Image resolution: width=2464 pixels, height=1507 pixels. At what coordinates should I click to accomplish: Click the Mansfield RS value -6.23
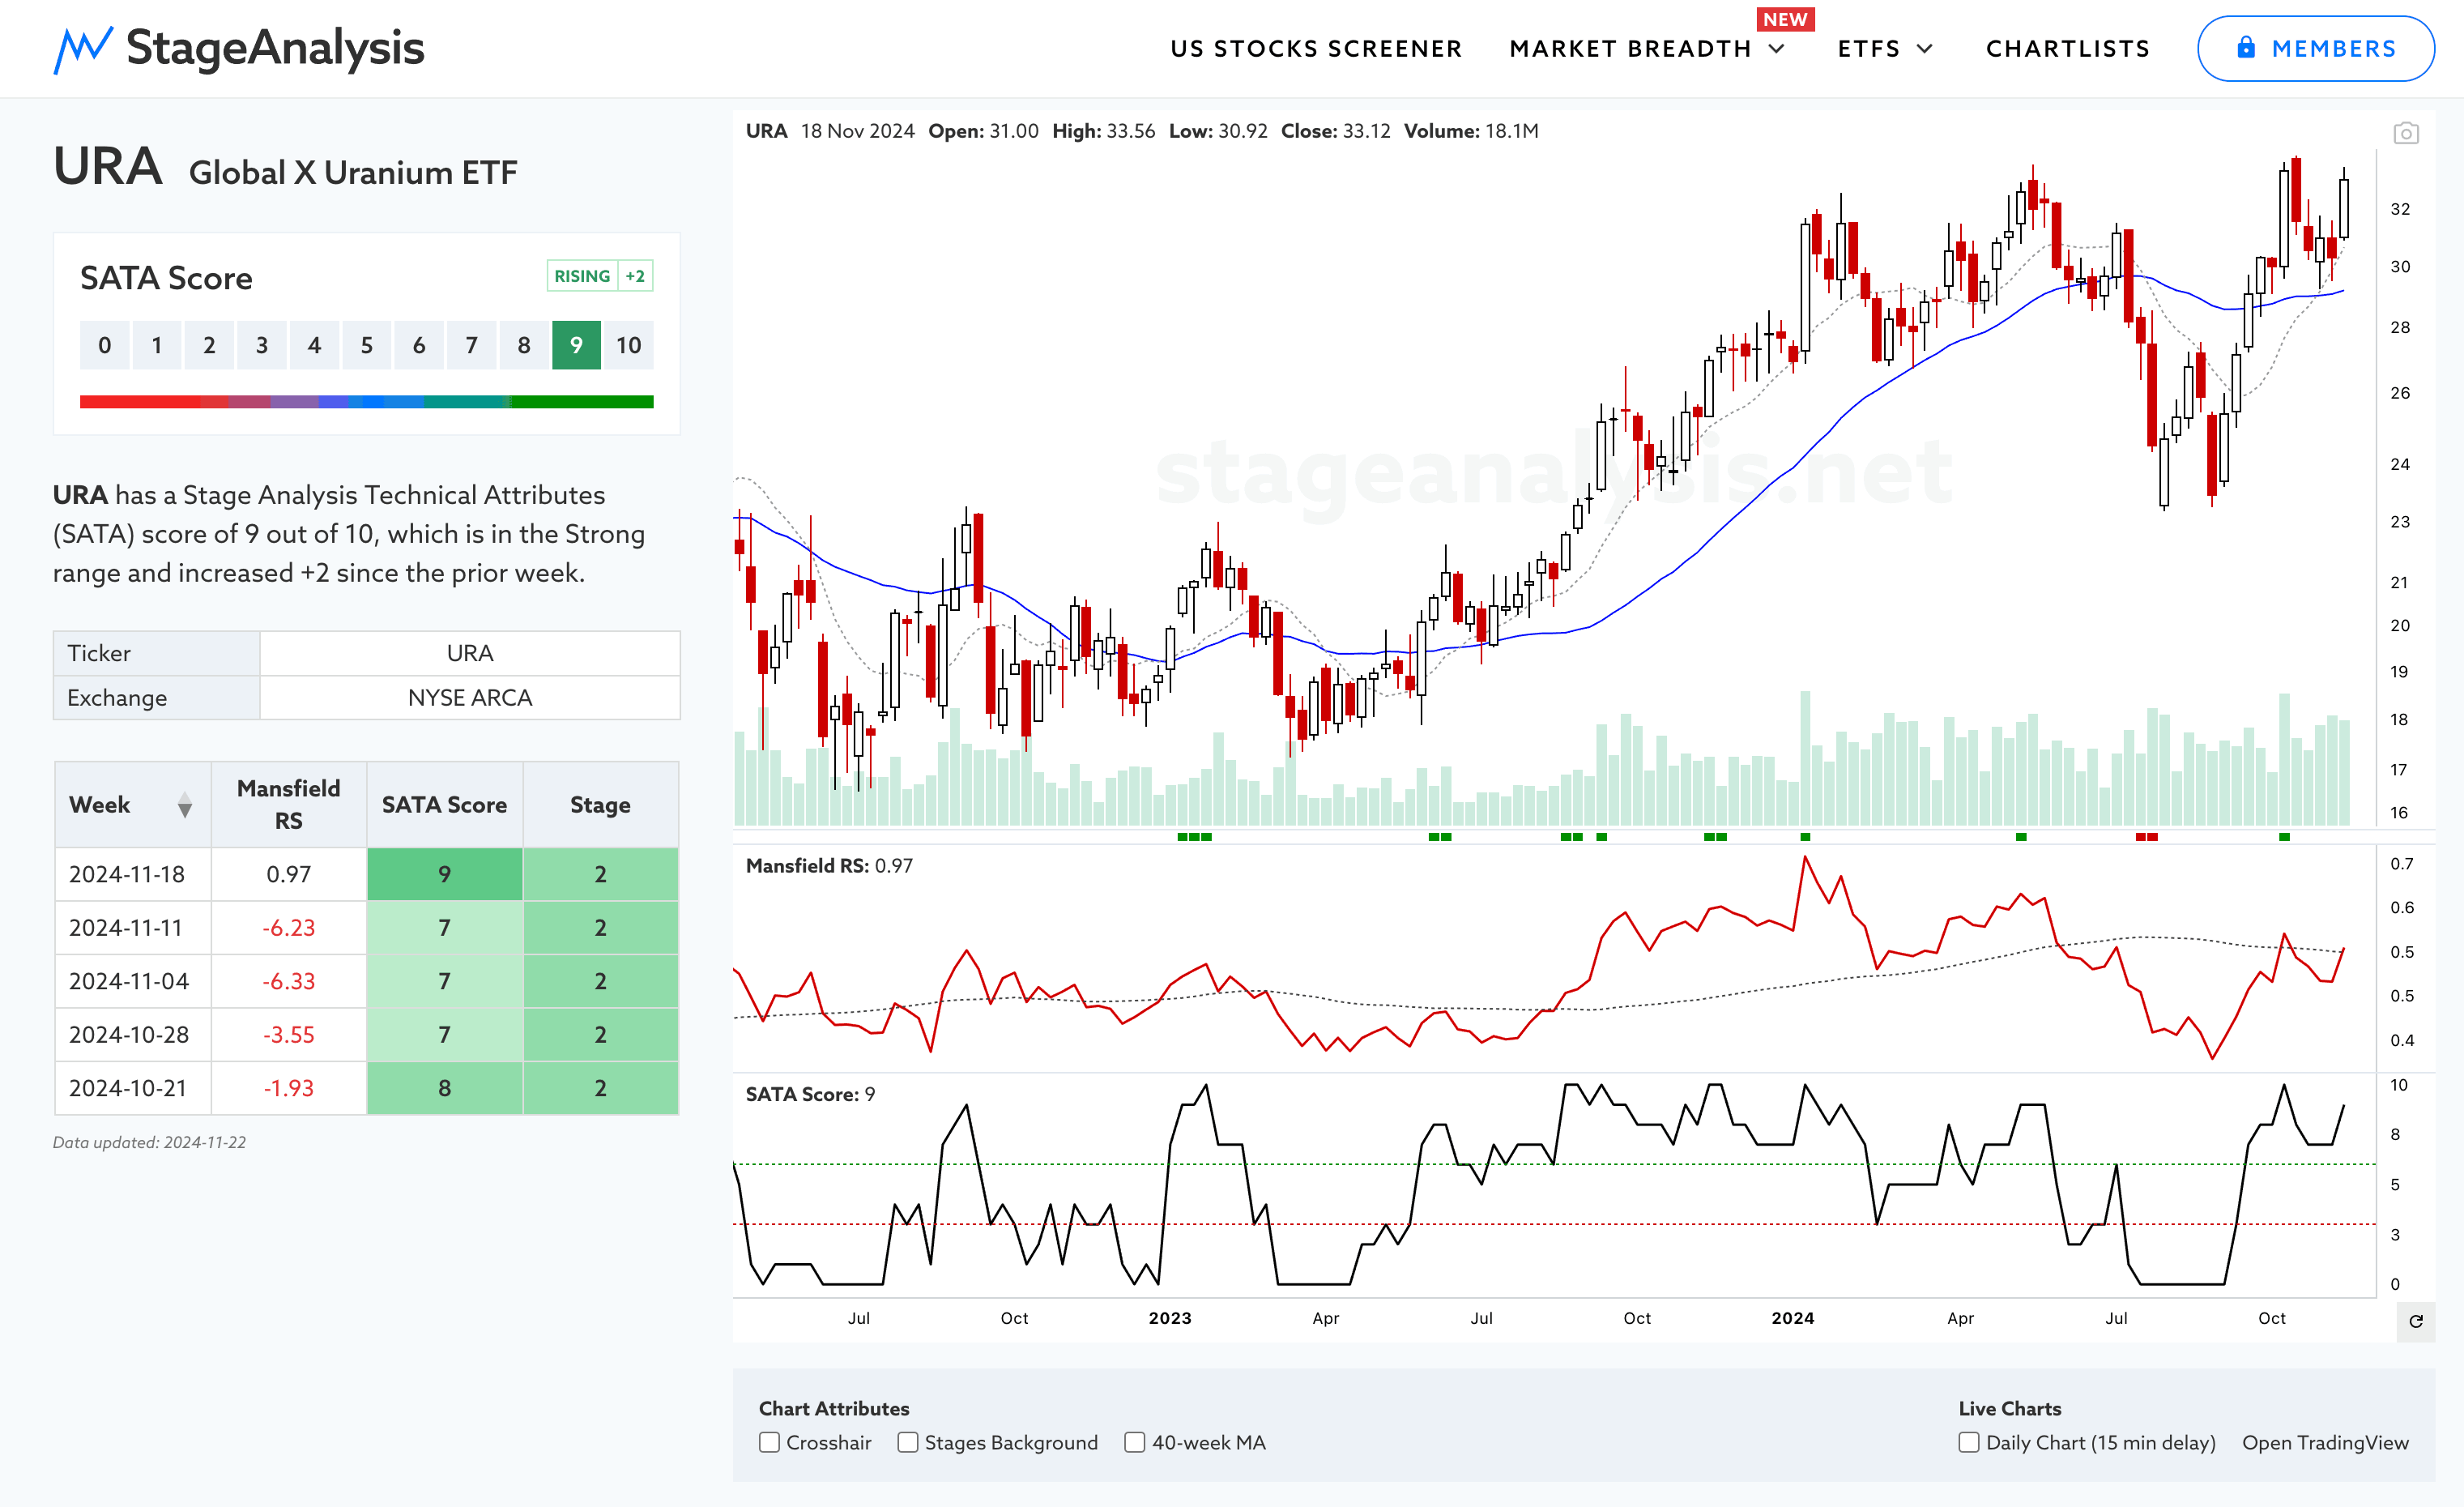(289, 927)
